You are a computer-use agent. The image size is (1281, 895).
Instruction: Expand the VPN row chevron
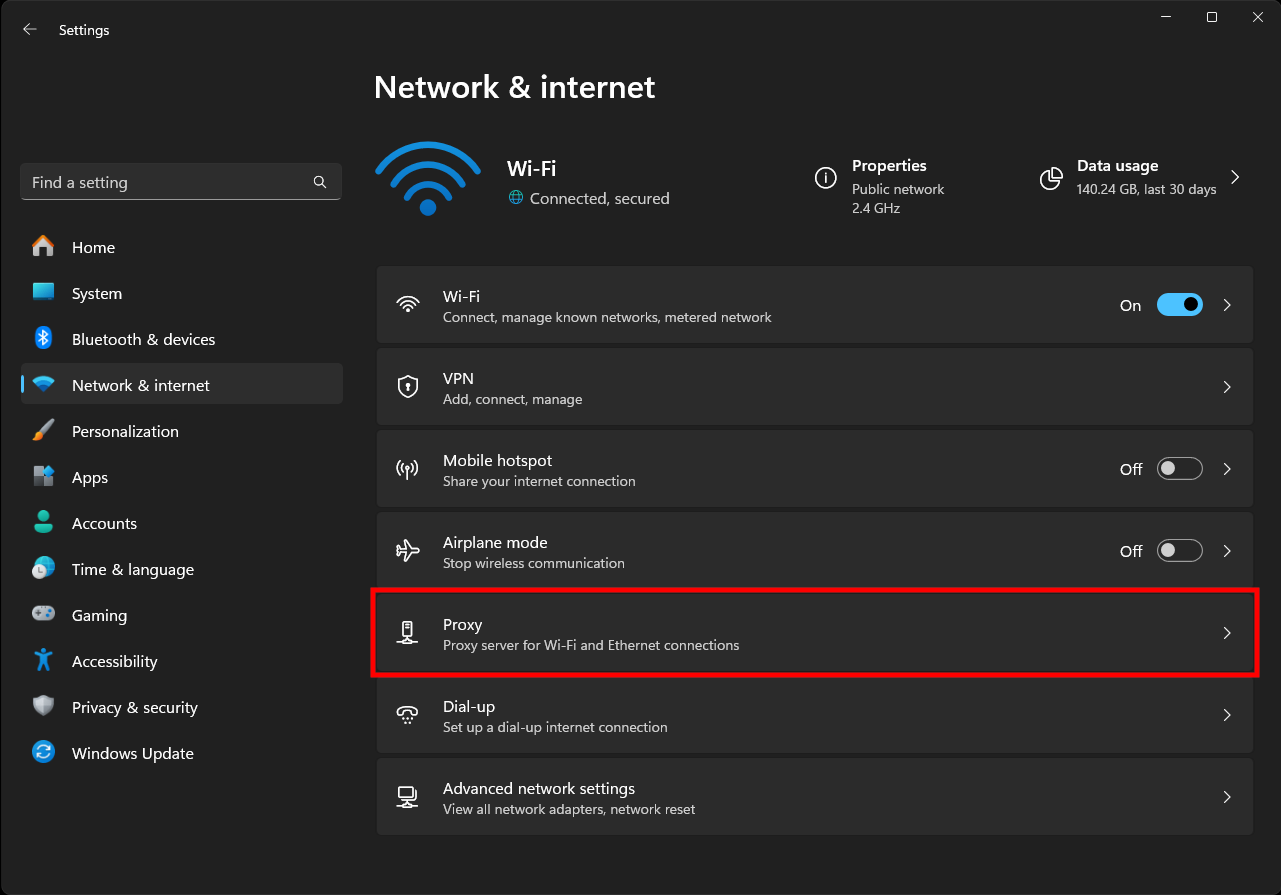pyautogui.click(x=1227, y=387)
